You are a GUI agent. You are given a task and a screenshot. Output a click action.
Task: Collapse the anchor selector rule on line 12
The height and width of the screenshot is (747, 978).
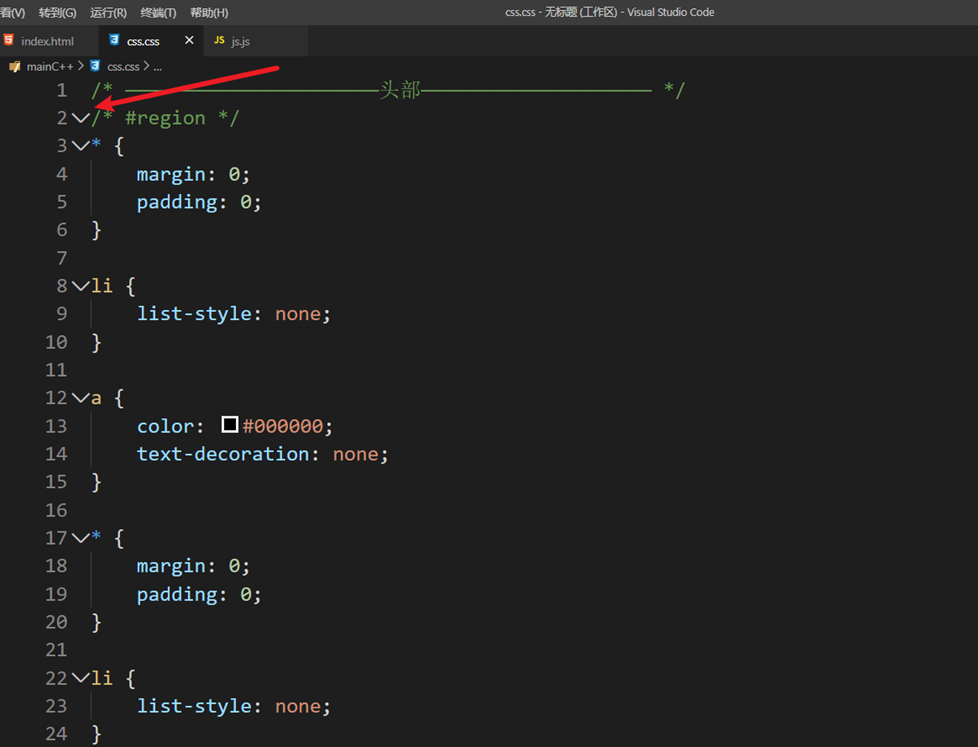click(x=80, y=397)
